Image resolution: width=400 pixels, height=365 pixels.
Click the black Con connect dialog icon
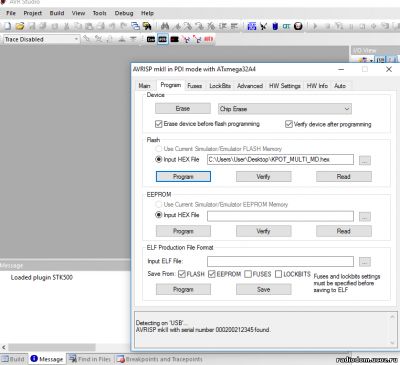point(151,39)
